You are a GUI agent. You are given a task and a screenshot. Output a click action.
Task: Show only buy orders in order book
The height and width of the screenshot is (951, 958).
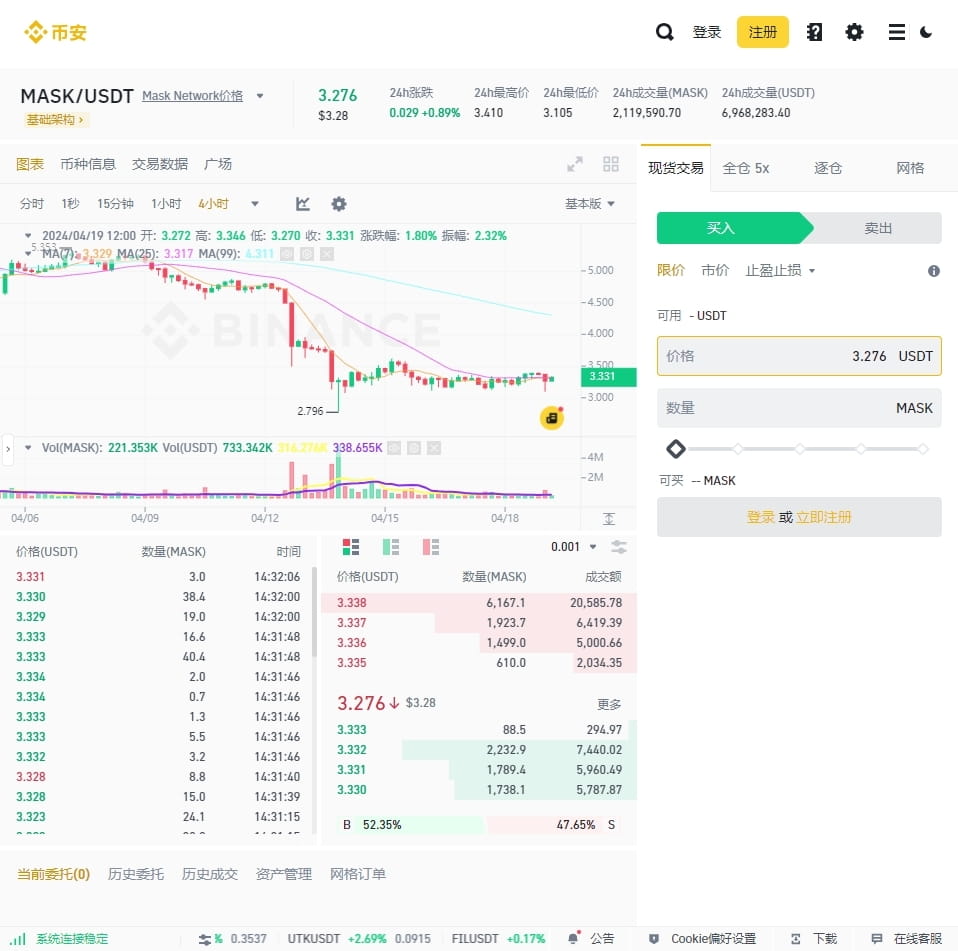[389, 547]
